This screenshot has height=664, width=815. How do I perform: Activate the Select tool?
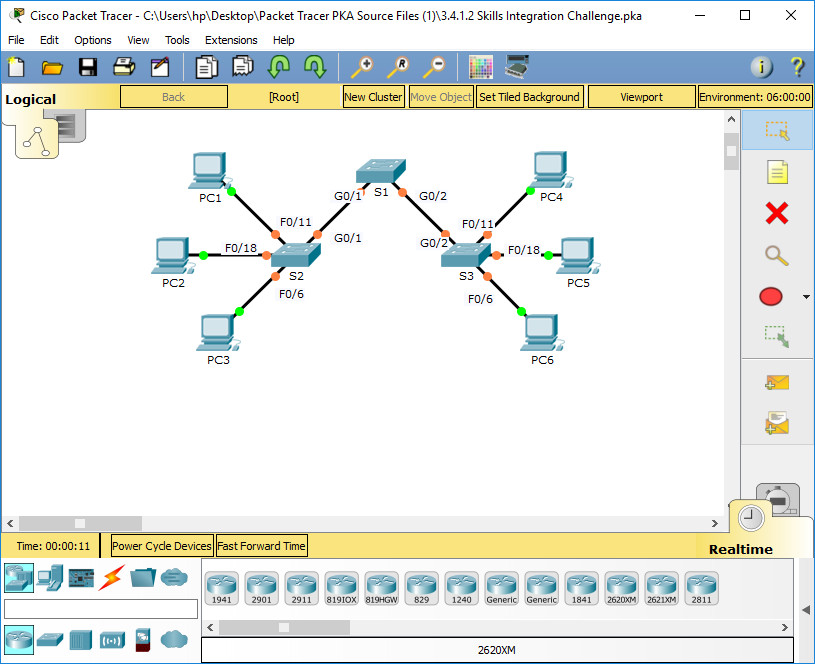(x=778, y=131)
